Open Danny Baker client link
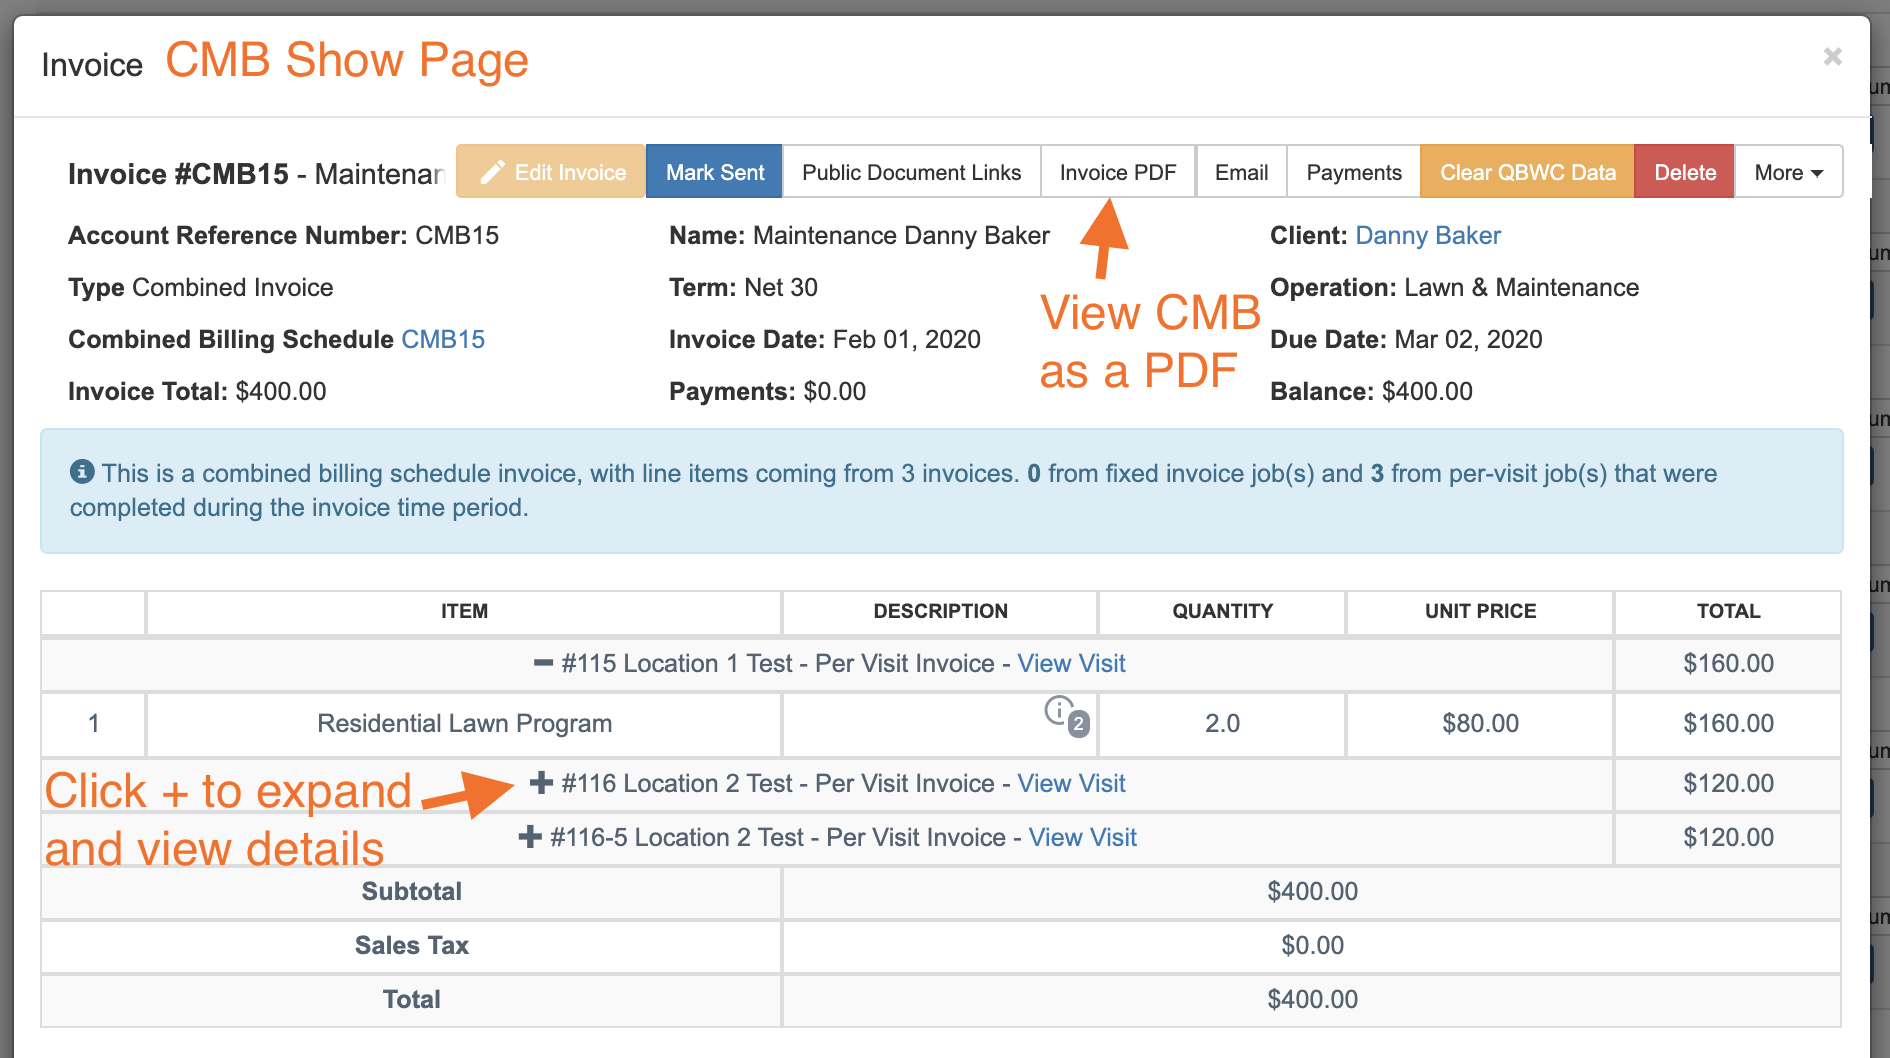This screenshot has width=1890, height=1058. tap(1427, 236)
